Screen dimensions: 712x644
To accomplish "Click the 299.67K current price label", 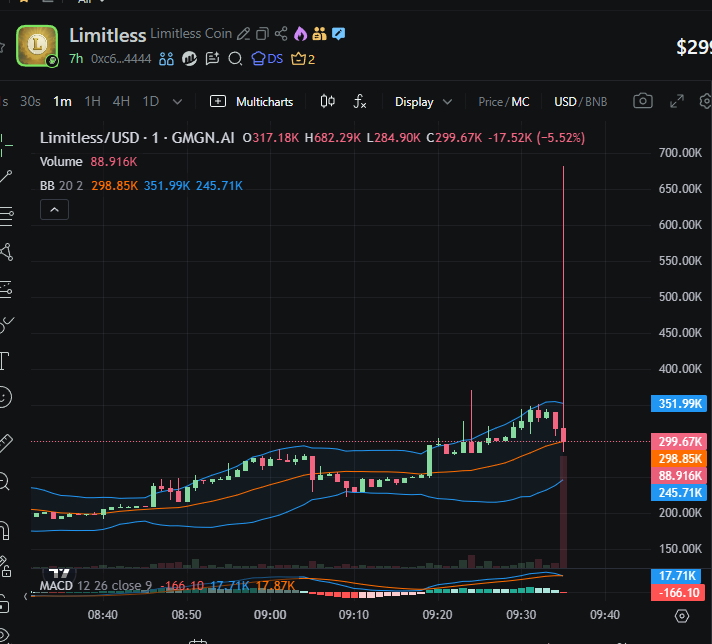I will click(679, 441).
